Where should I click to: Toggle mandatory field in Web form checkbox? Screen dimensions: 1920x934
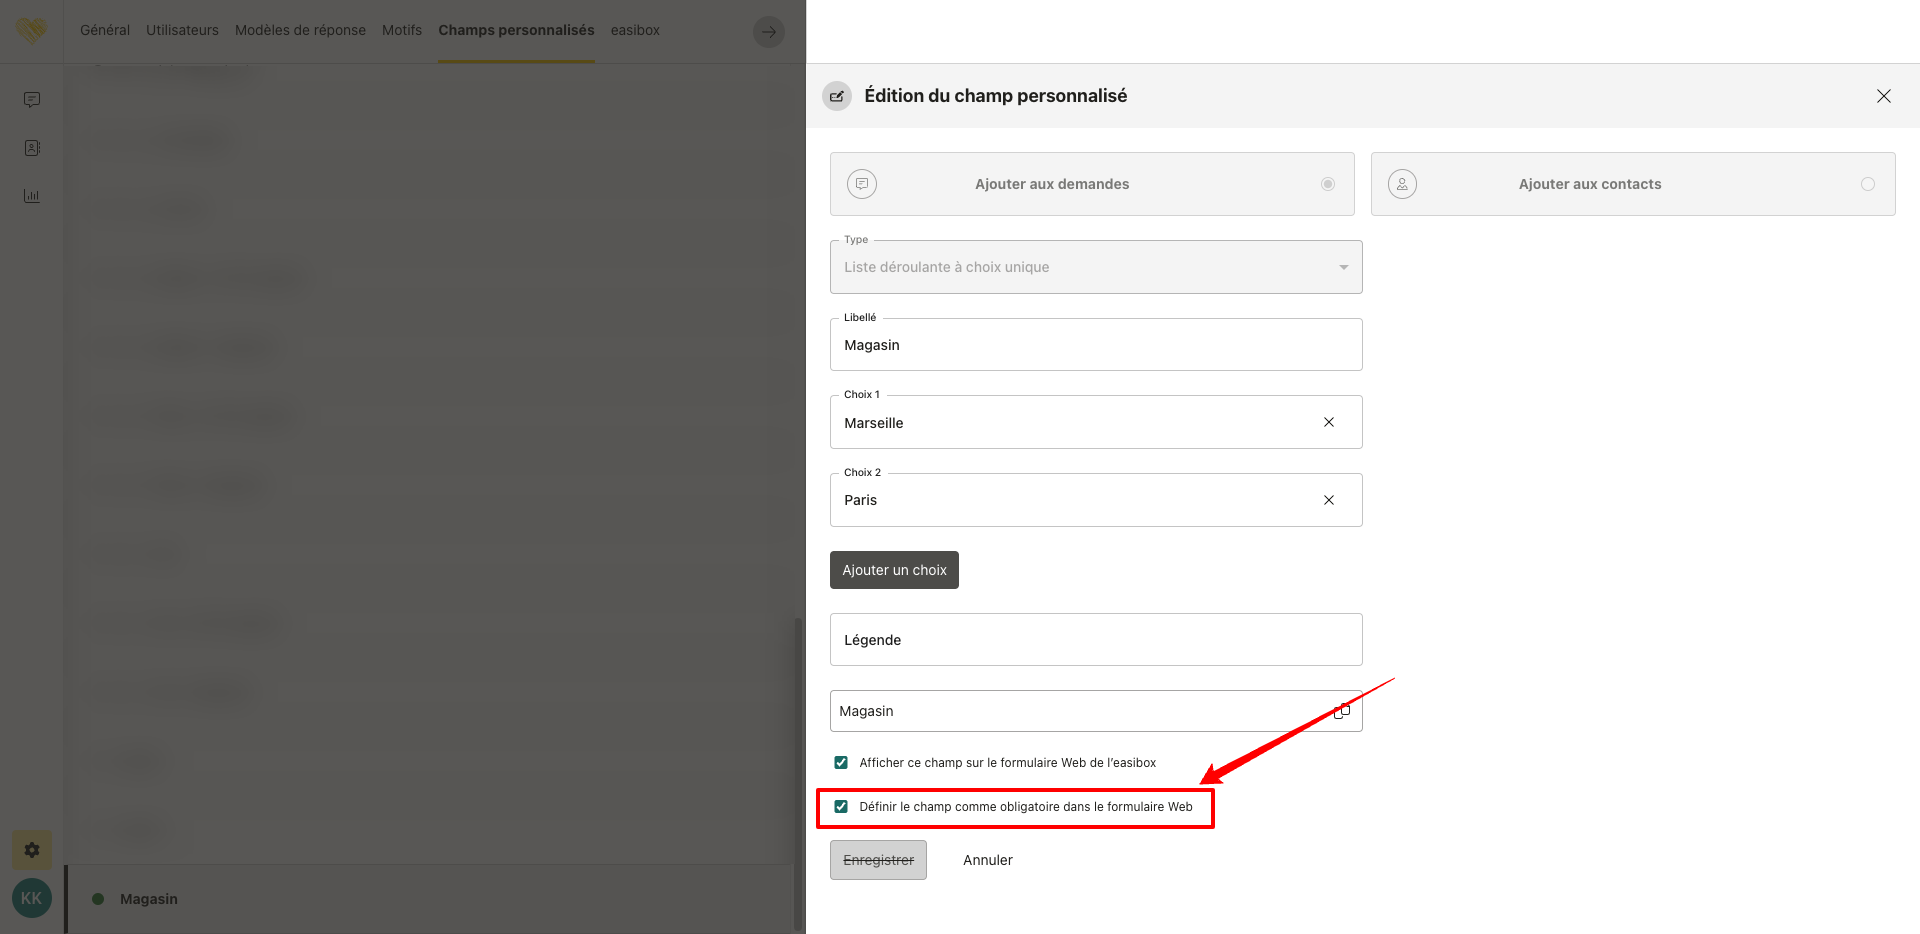[x=841, y=807]
